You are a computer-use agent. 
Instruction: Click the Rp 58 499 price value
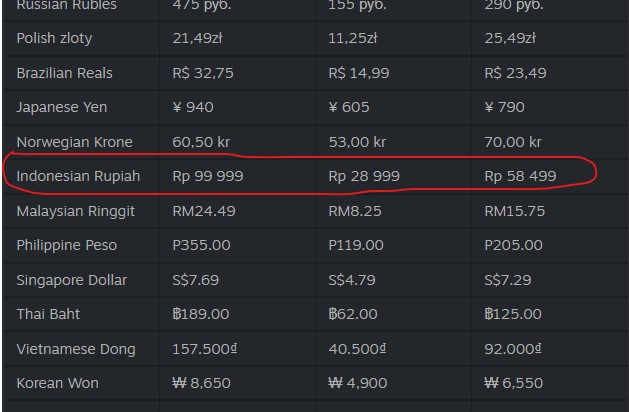520,176
